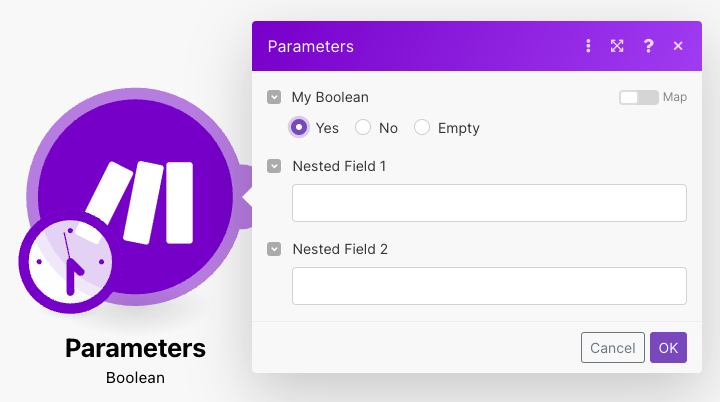
Task: Click the Cancel button
Action: (612, 348)
